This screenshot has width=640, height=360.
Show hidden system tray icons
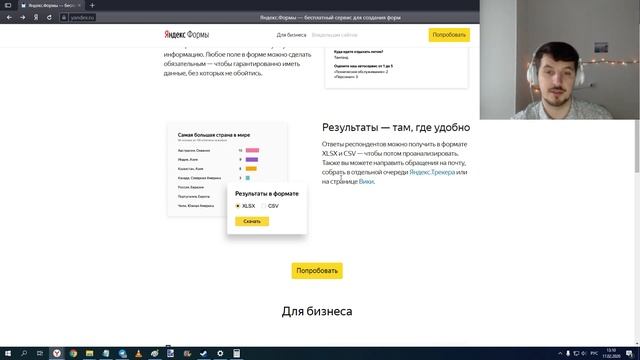click(x=560, y=353)
